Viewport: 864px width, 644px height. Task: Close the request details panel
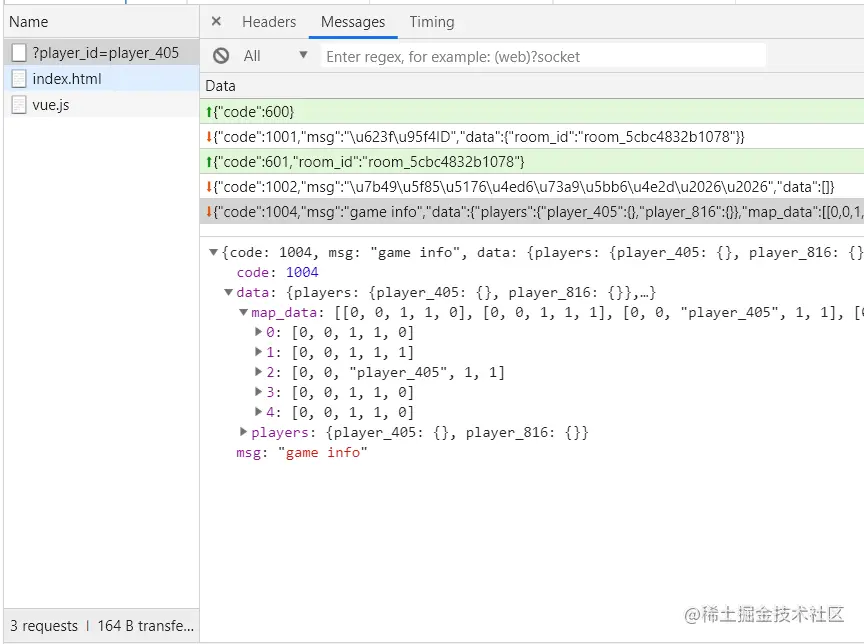click(216, 22)
